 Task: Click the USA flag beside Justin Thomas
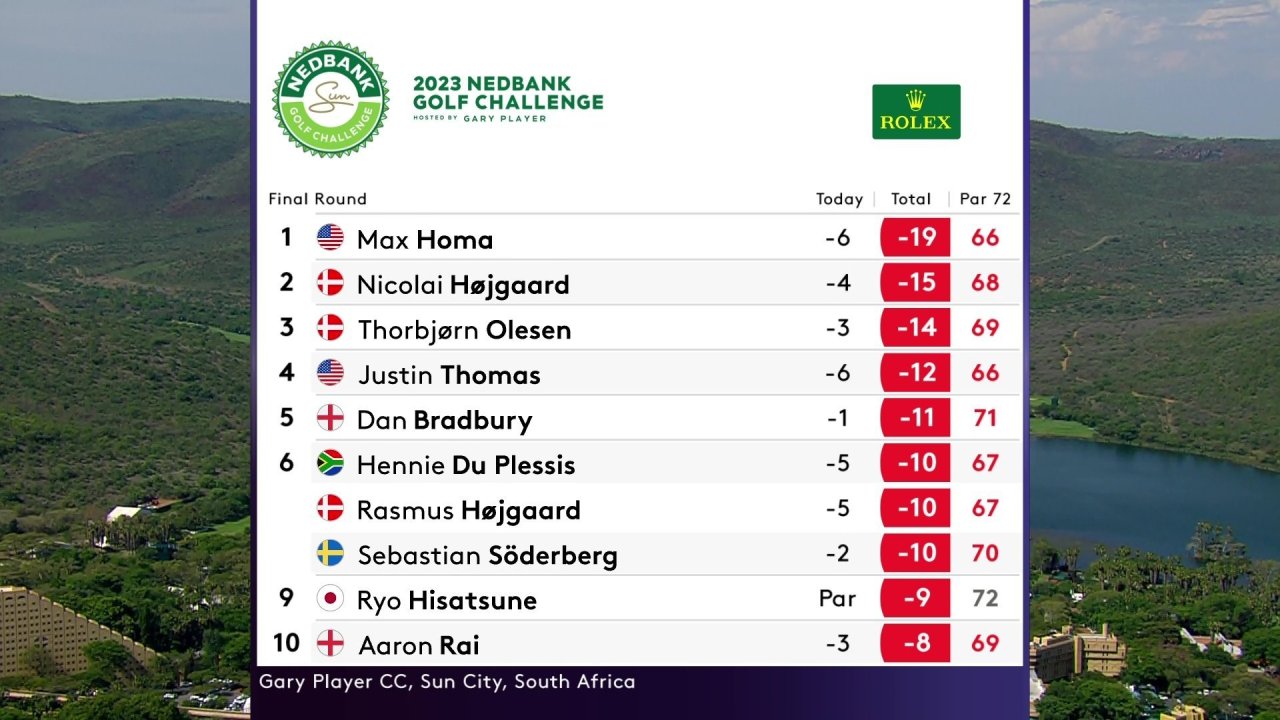coord(330,373)
